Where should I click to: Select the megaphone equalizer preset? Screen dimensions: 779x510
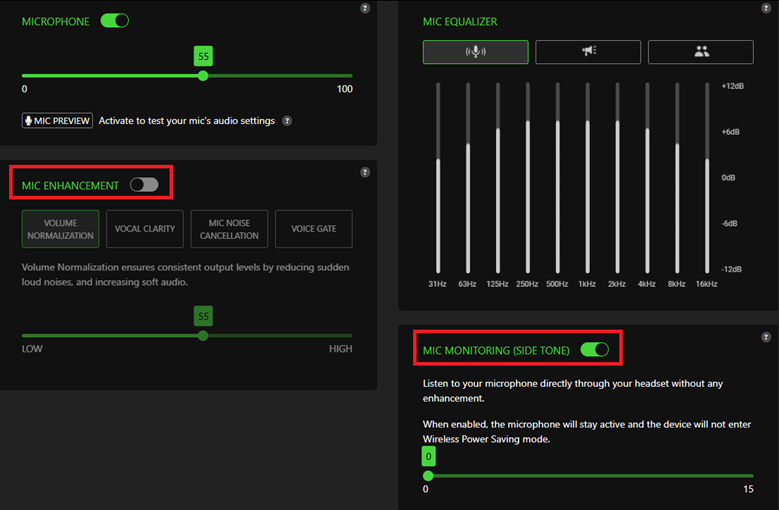click(x=588, y=52)
